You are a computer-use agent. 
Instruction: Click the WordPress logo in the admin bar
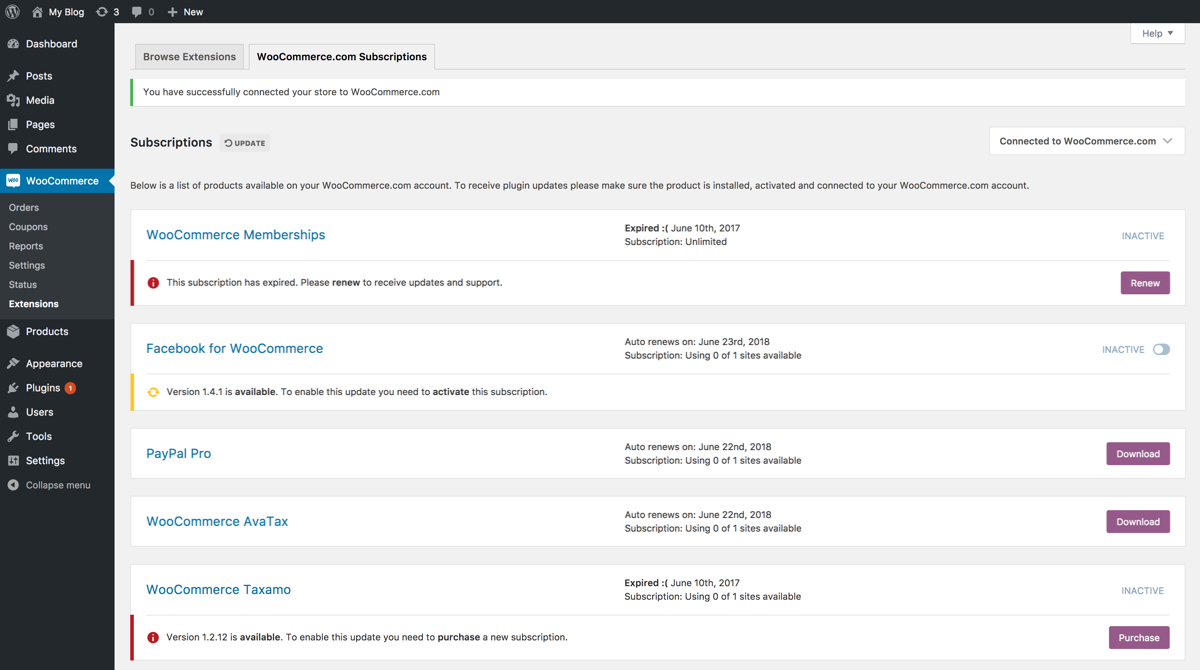[x=12, y=12]
